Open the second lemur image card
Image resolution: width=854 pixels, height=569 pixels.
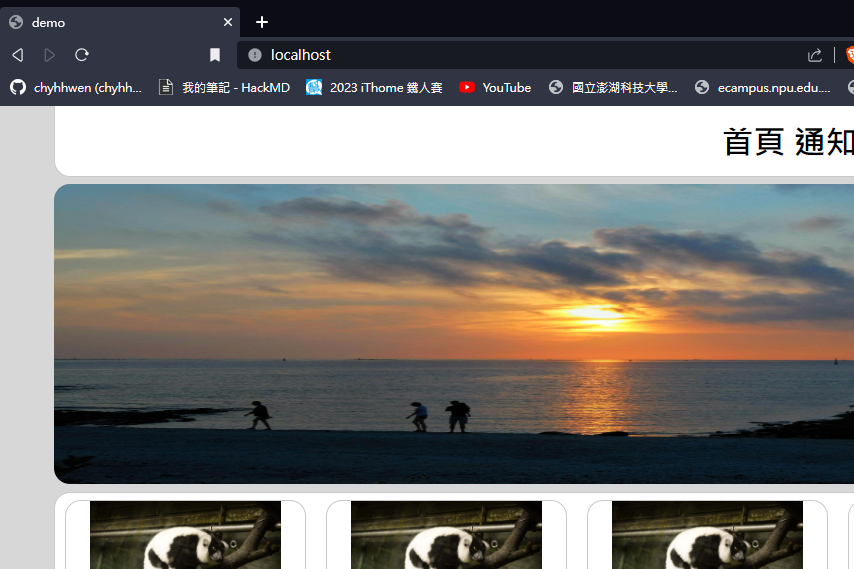click(446, 535)
